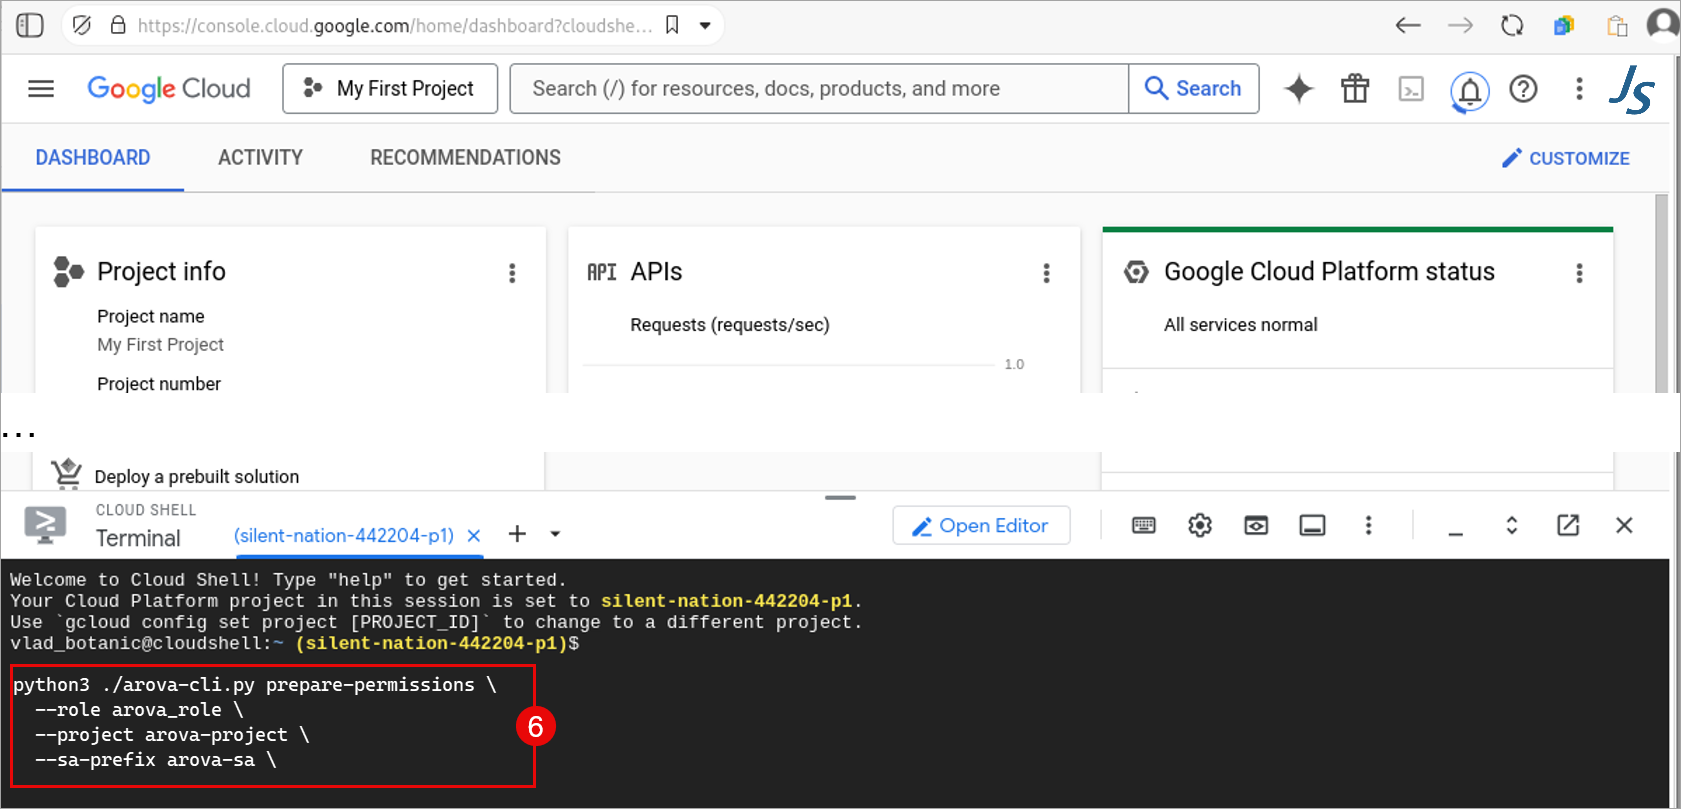Toggle the browser sidebar panel icon
The image size is (1681, 809).
pyautogui.click(x=30, y=25)
